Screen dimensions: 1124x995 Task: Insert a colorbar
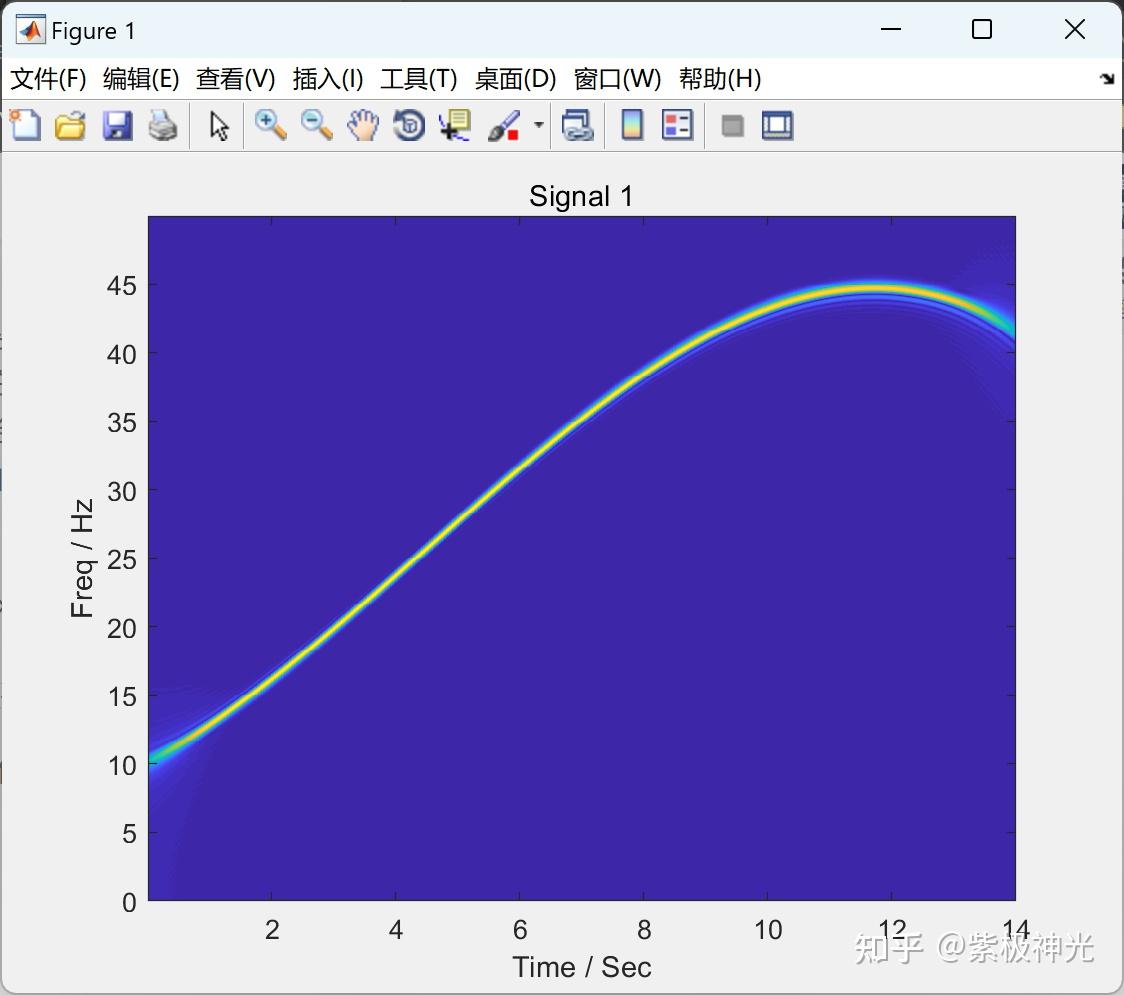pyautogui.click(x=632, y=125)
